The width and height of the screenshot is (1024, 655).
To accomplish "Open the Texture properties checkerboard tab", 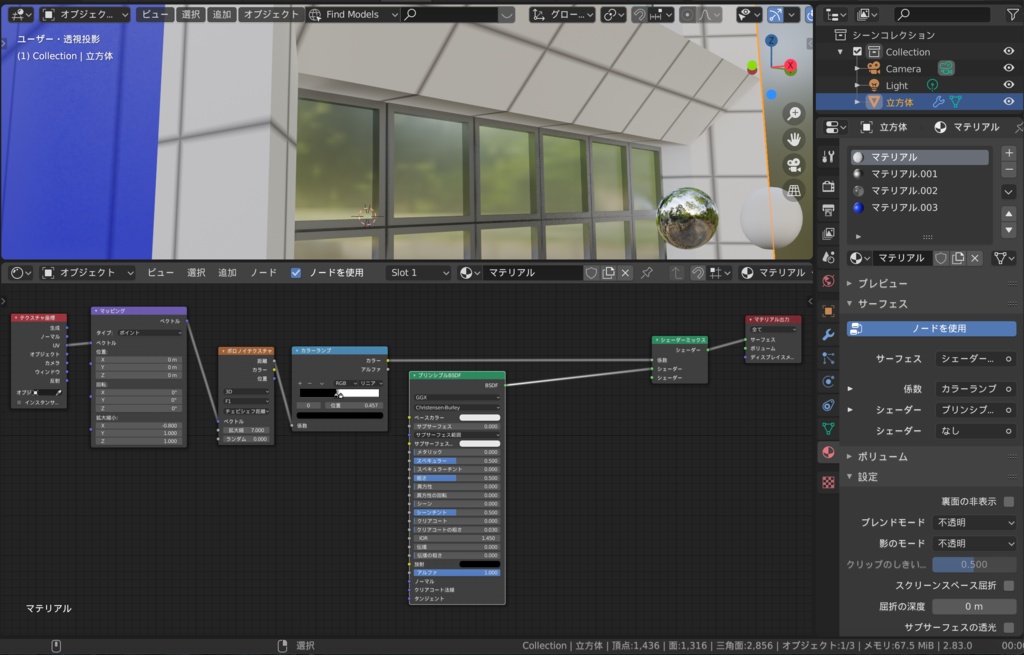I will point(828,482).
